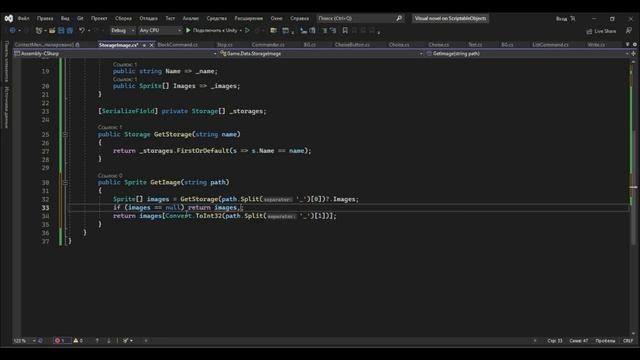Image resolution: width=640 pixels, height=360 pixels.
Task: Pin the StorageImage.cs tab
Action: point(144,45)
